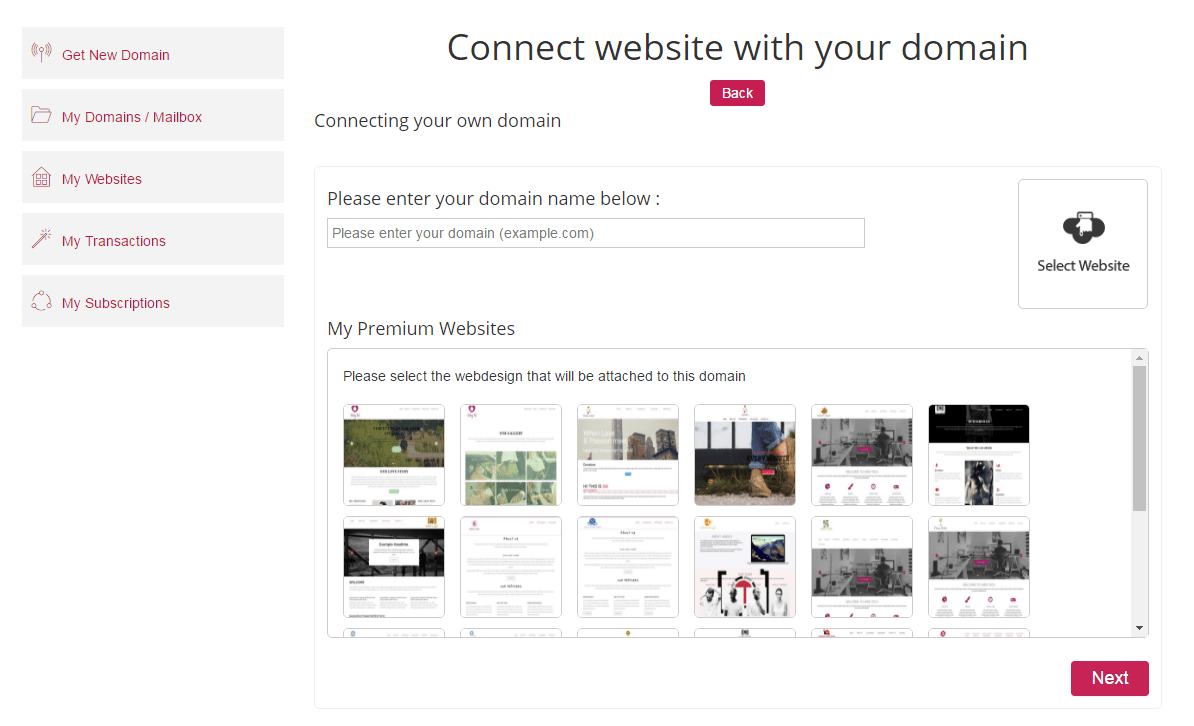1194x726 pixels.
Task: Pick the template with the red umbrella image
Action: pos(744,567)
